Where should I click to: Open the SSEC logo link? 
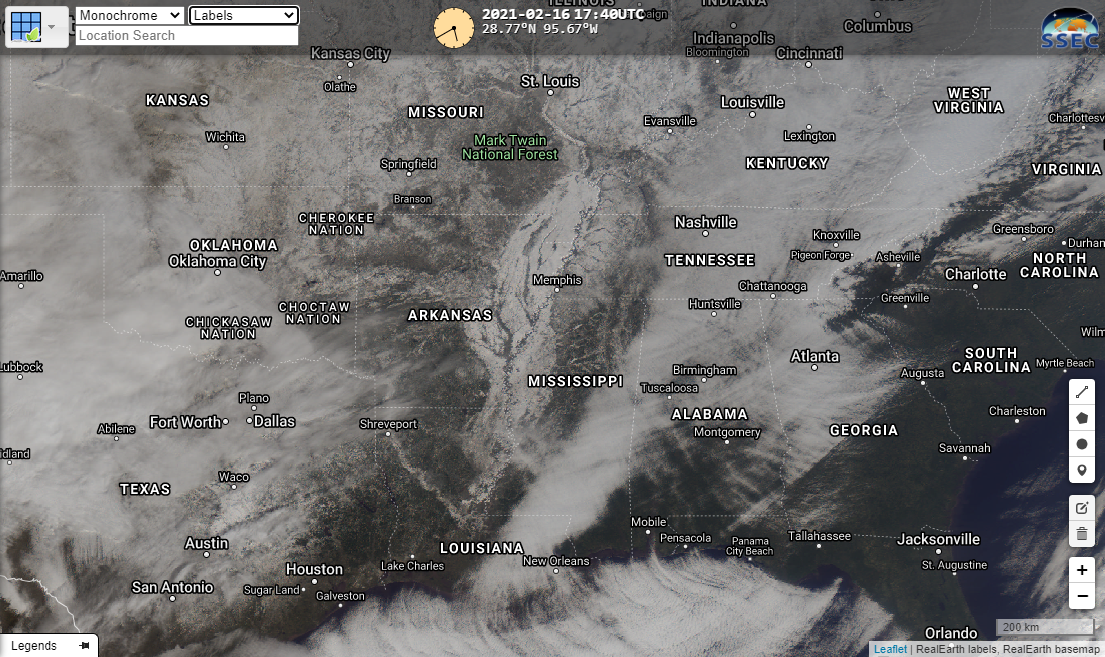[x=1069, y=29]
